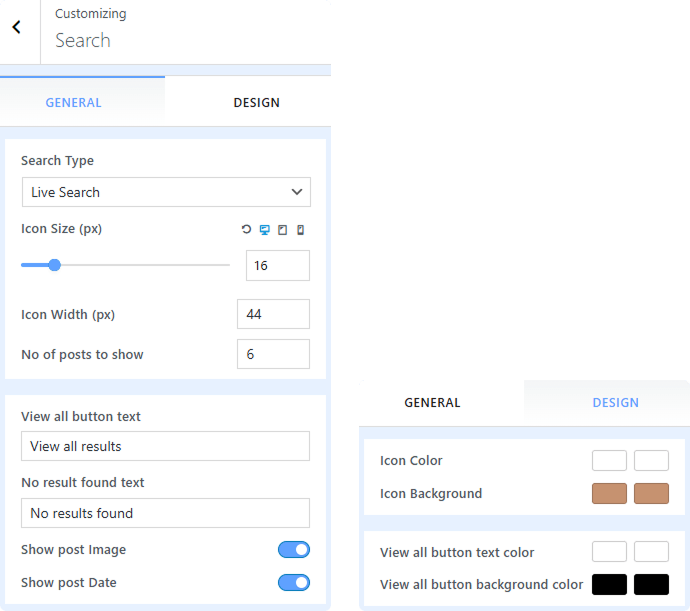This screenshot has width=690, height=611.
Task: Click the blue Design tab in the right panel
Action: point(615,403)
